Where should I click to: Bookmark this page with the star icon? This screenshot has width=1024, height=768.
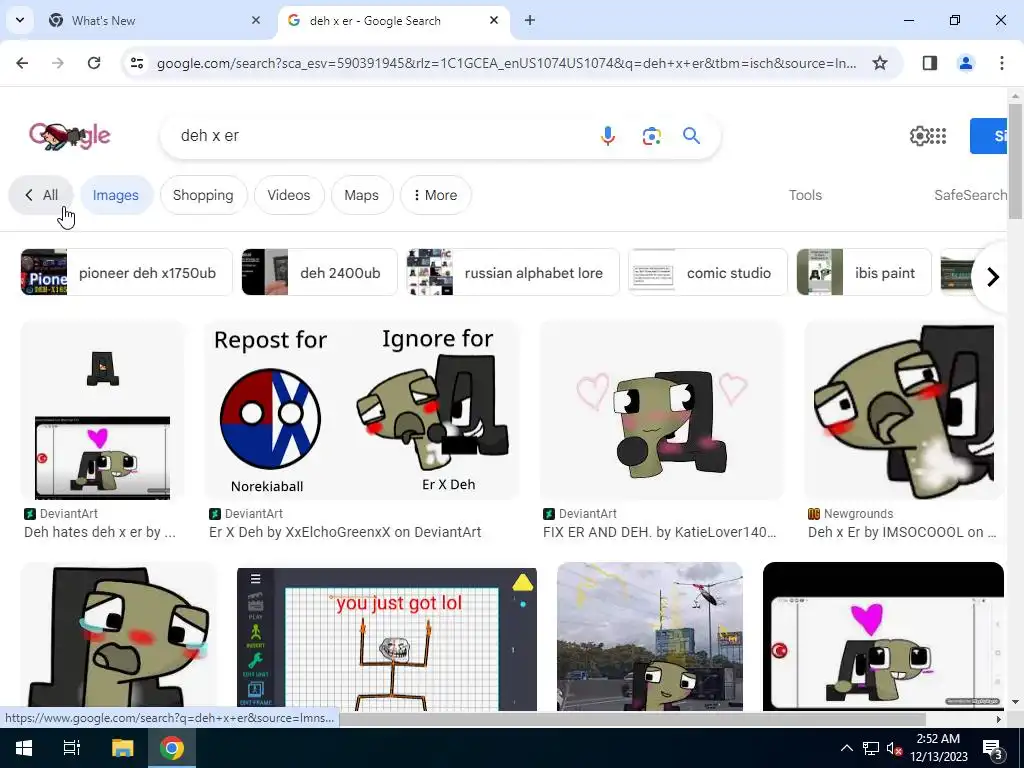tap(880, 63)
